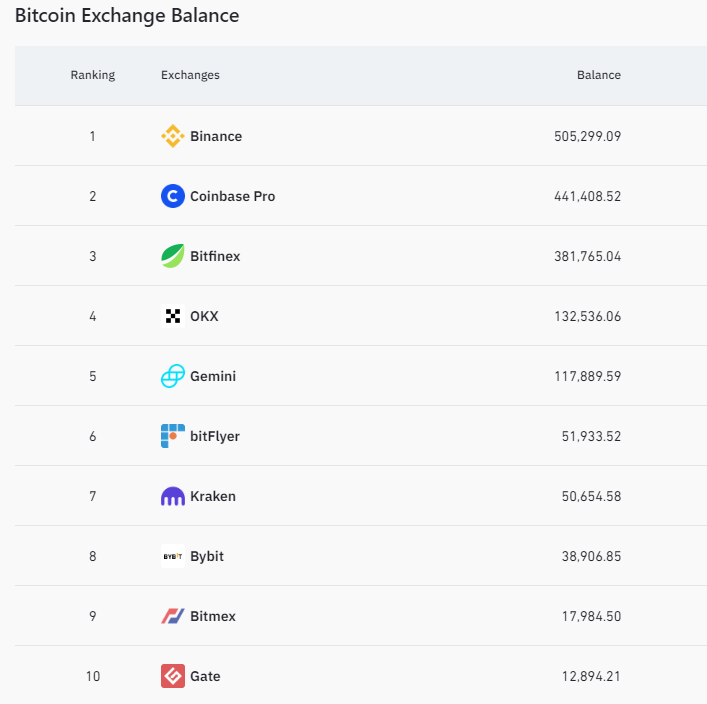Screen dimensions: 707x704
Task: Sort by the Ranking column header
Action: click(93, 75)
